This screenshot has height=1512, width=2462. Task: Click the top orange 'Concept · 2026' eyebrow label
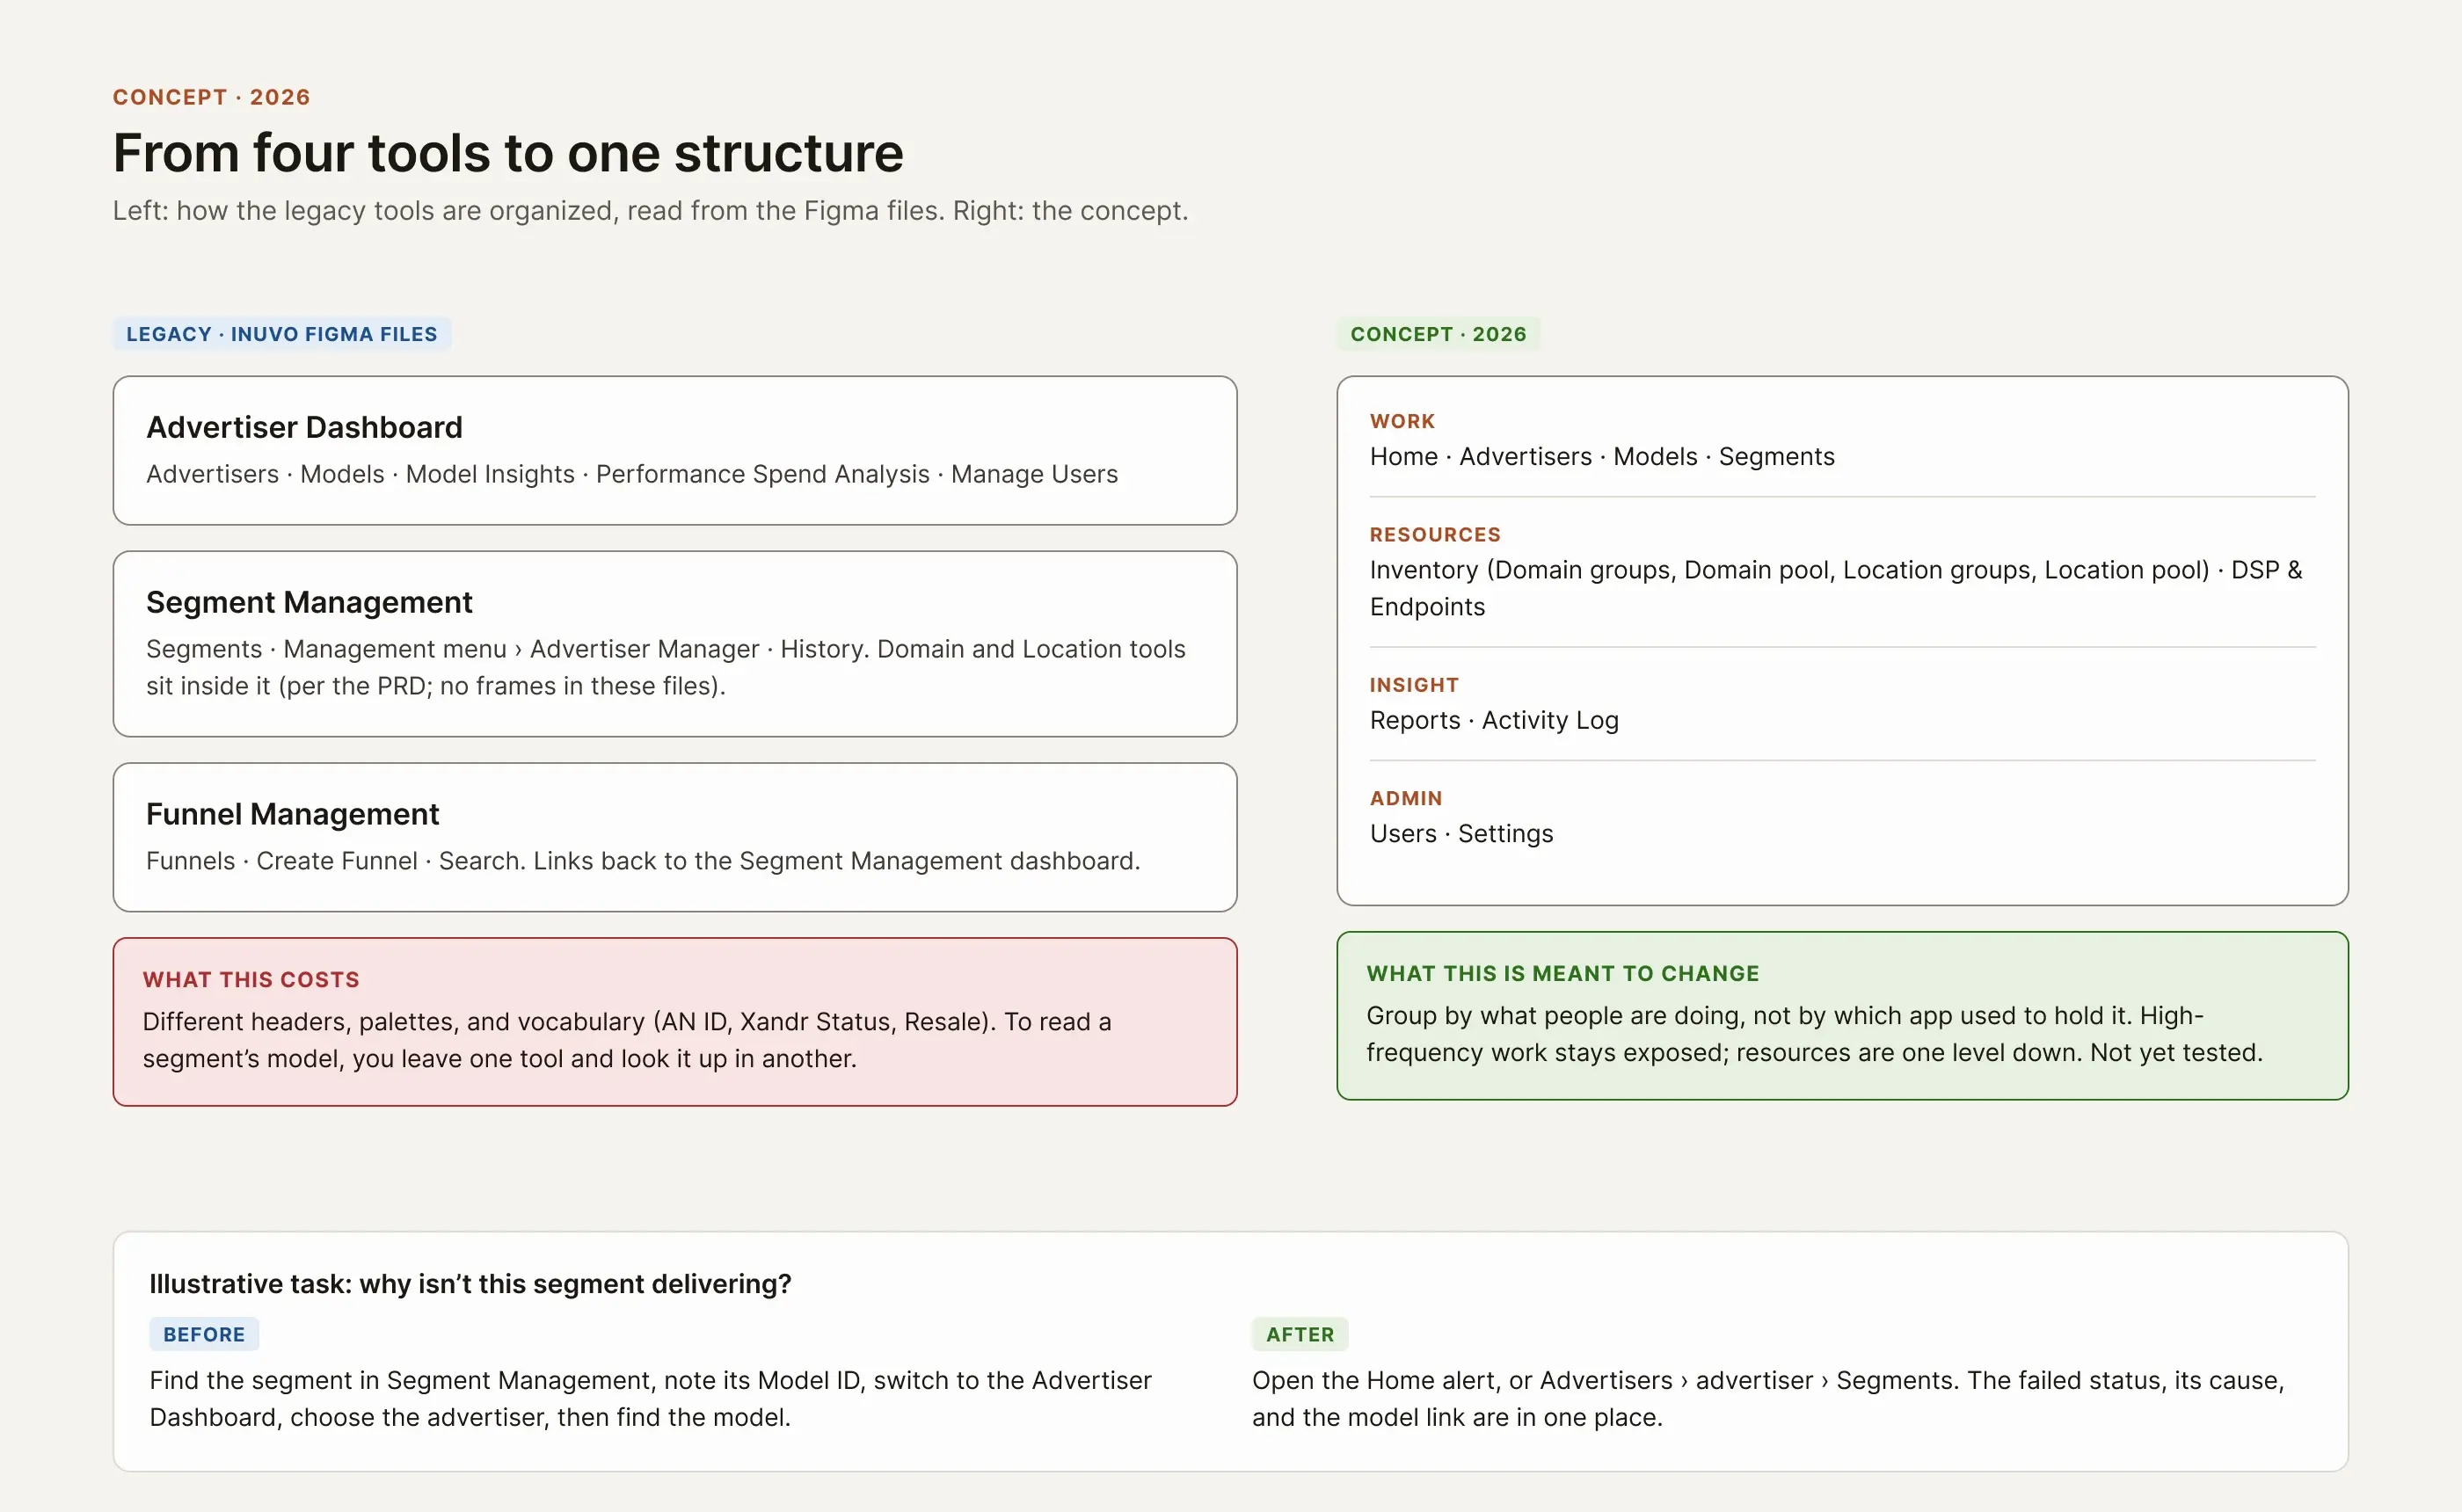click(x=211, y=97)
